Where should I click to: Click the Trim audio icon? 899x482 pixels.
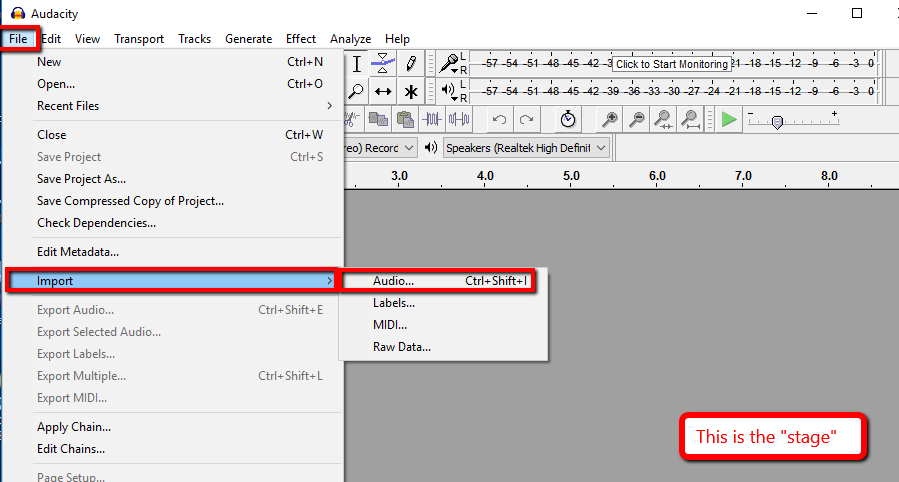(432, 119)
